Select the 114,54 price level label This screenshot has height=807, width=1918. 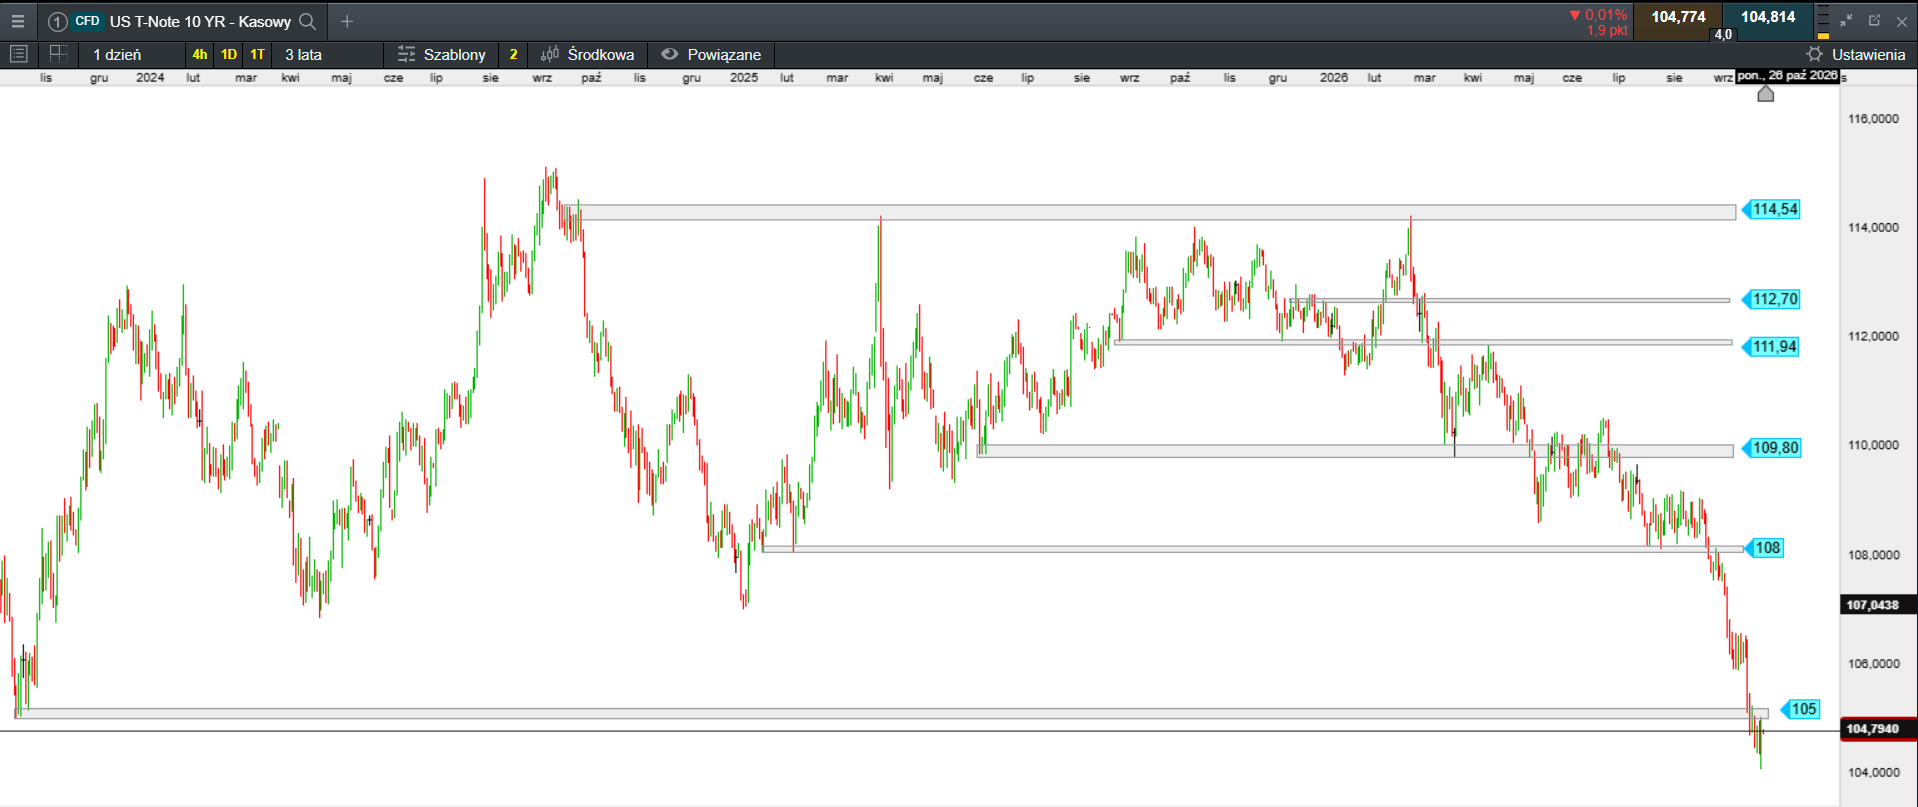click(x=1772, y=209)
